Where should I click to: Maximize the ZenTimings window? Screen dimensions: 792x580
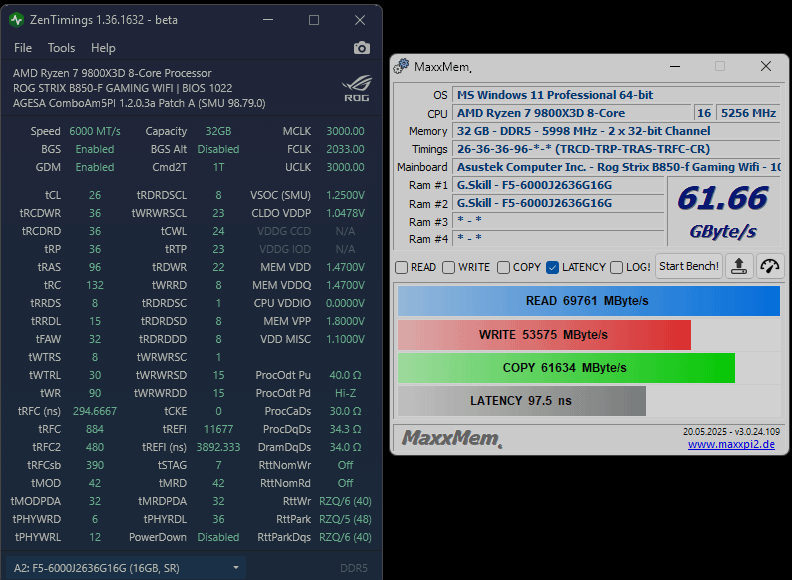pyautogui.click(x=314, y=20)
